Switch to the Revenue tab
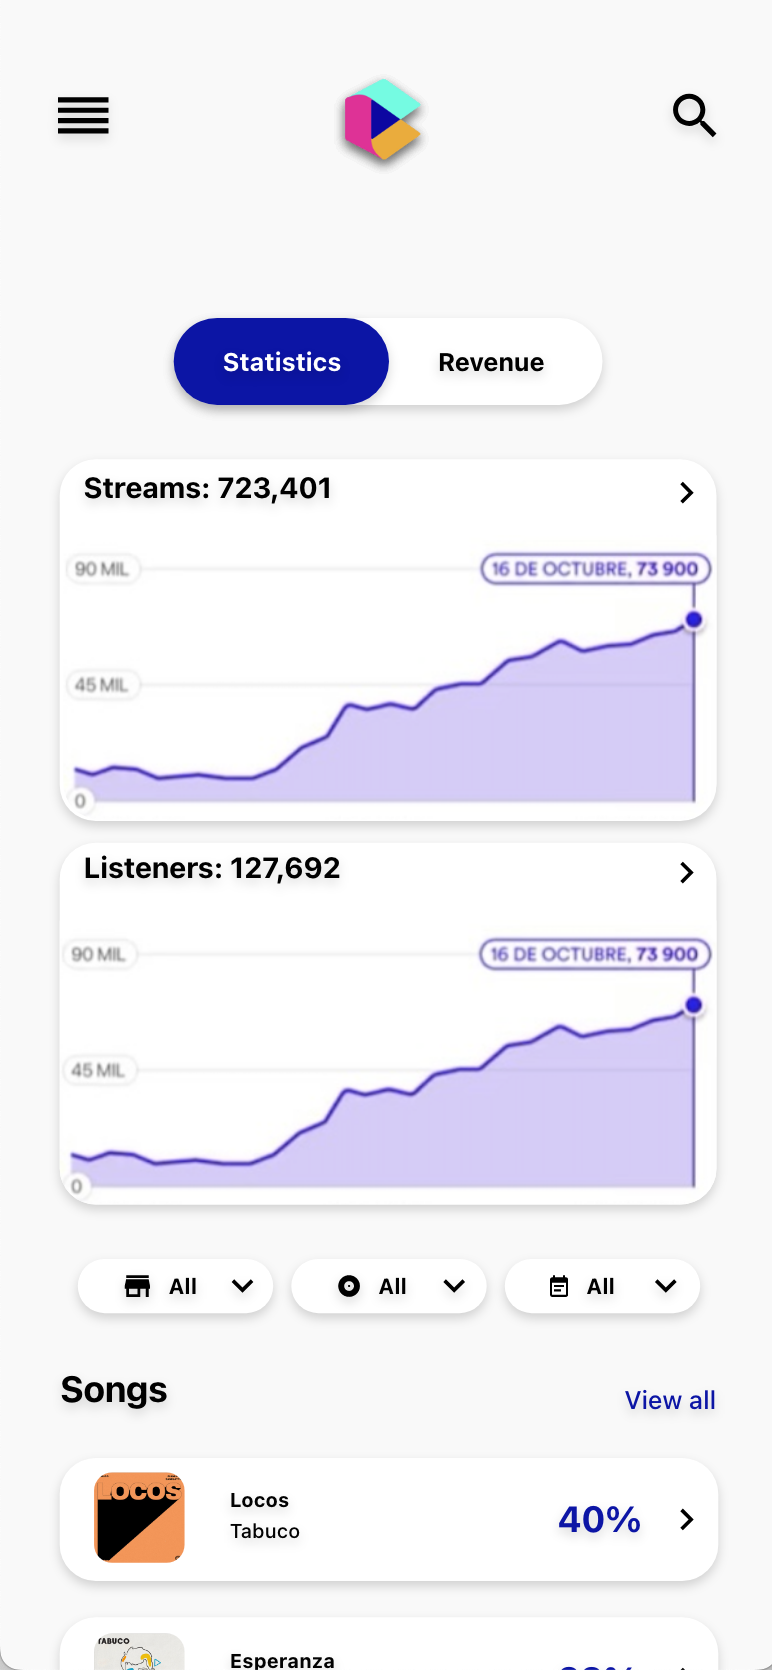Screen dimensions: 772x1670 pyautogui.click(x=491, y=362)
